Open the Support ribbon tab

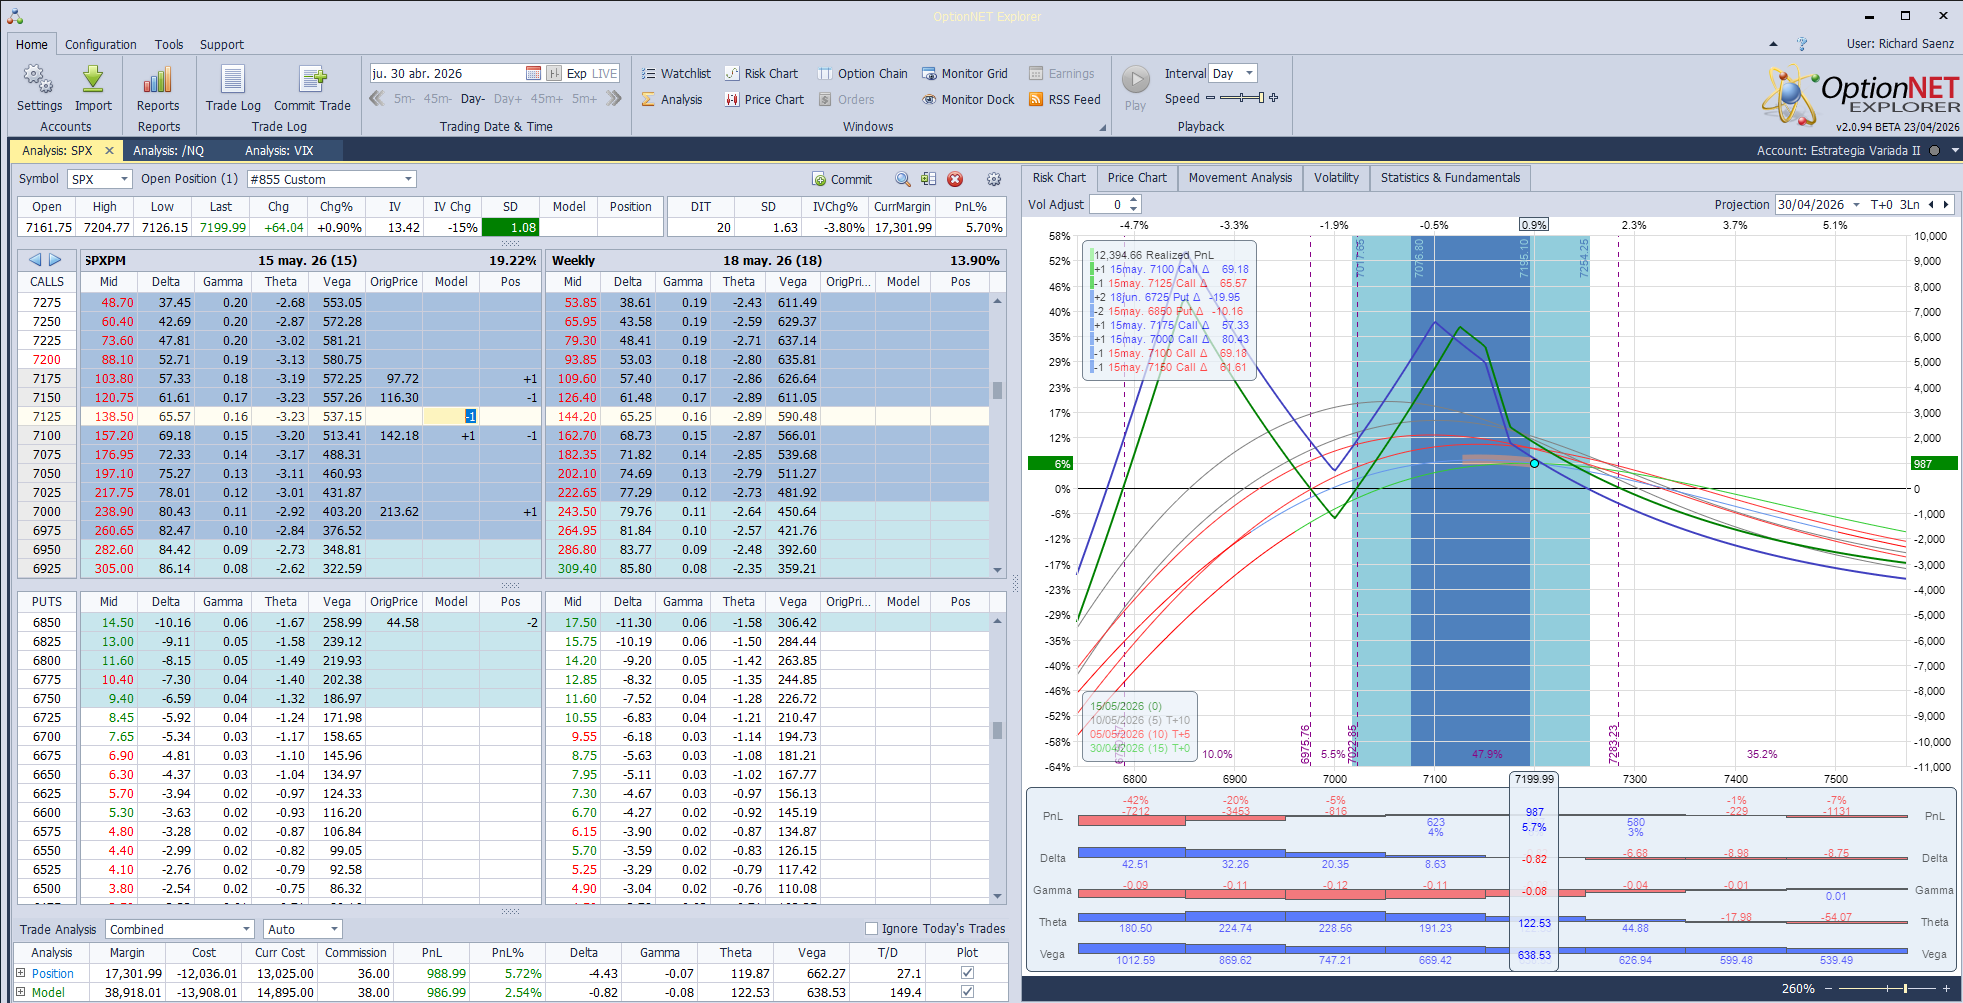click(222, 44)
